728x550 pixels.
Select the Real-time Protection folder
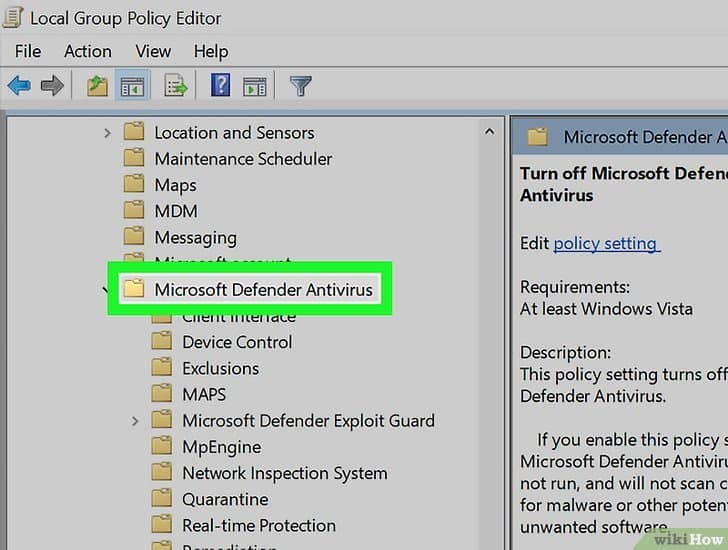pos(258,526)
